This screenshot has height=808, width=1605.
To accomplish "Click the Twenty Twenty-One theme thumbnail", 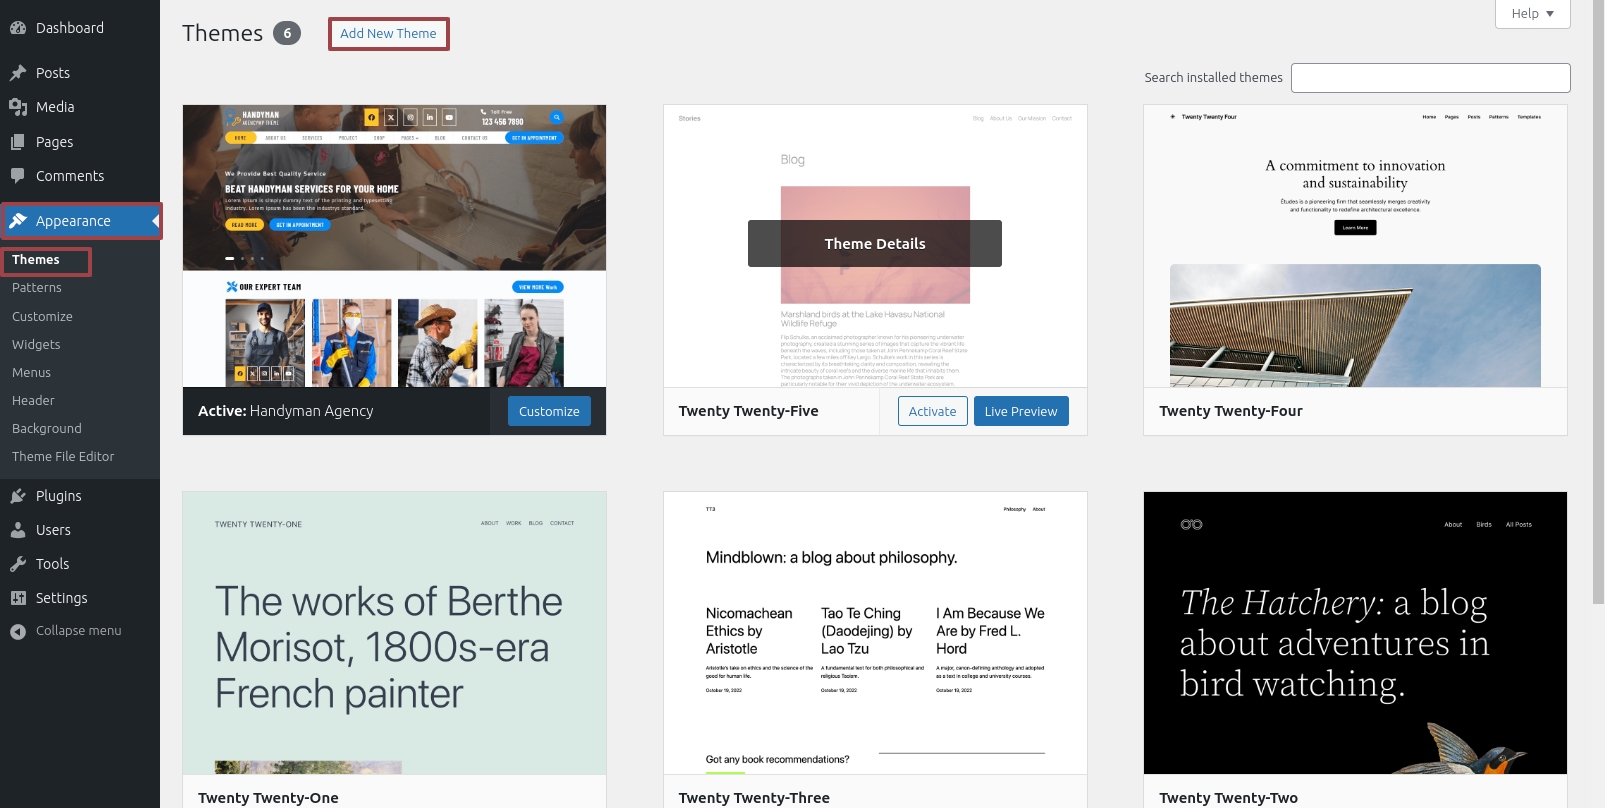I will pos(394,632).
